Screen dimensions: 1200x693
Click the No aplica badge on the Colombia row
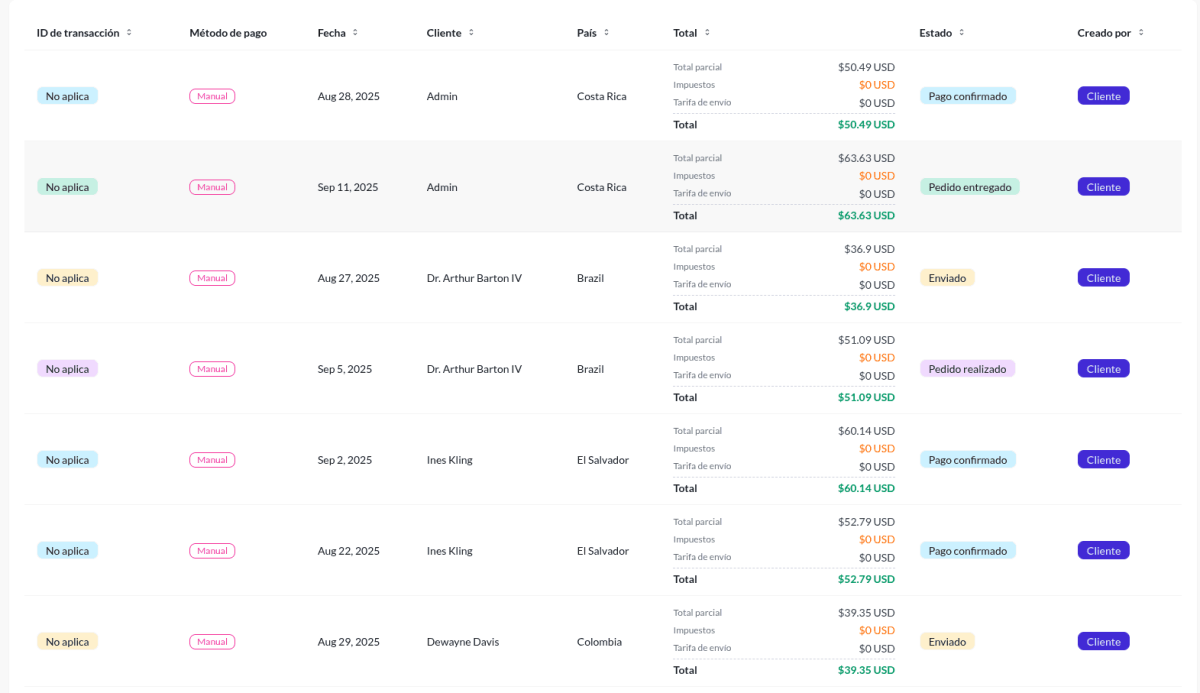67,641
